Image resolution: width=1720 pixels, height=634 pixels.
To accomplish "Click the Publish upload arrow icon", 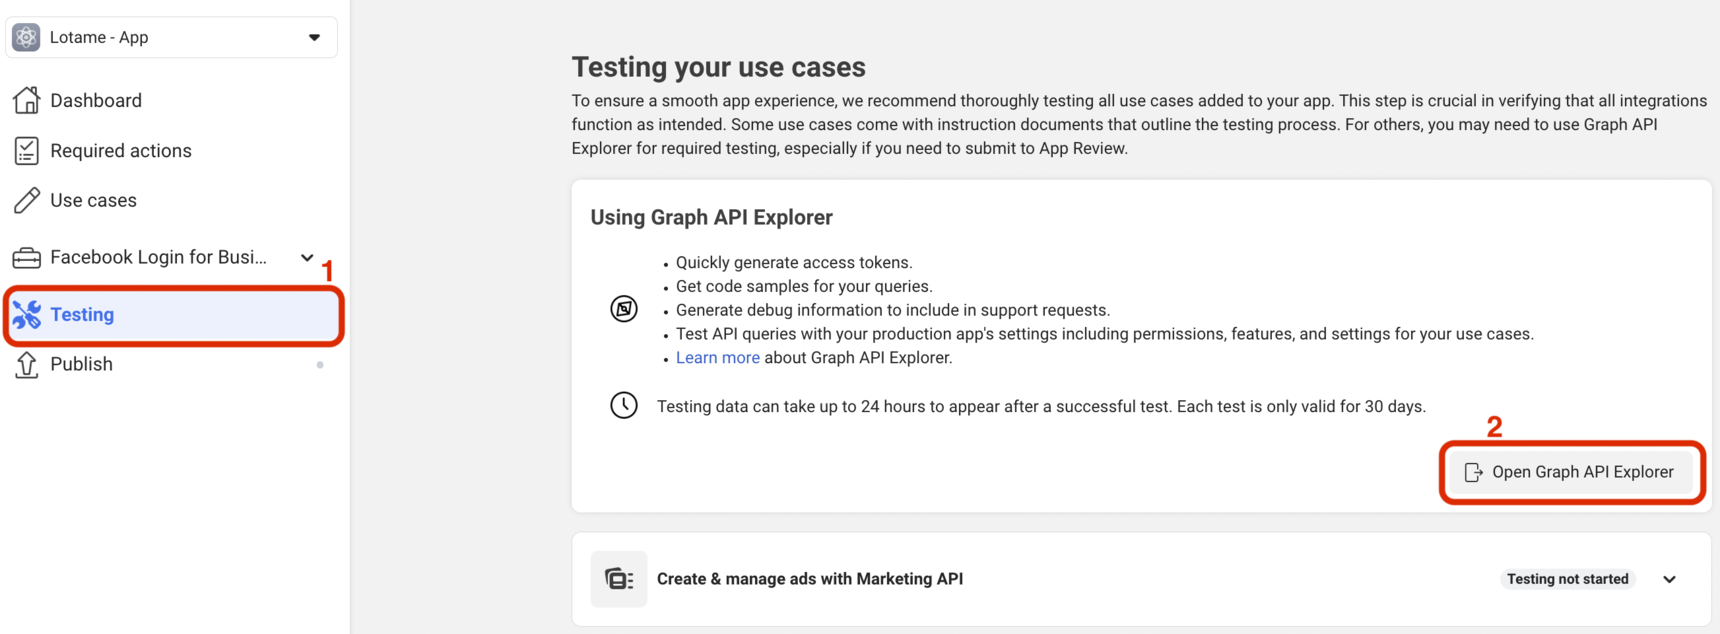I will point(27,364).
